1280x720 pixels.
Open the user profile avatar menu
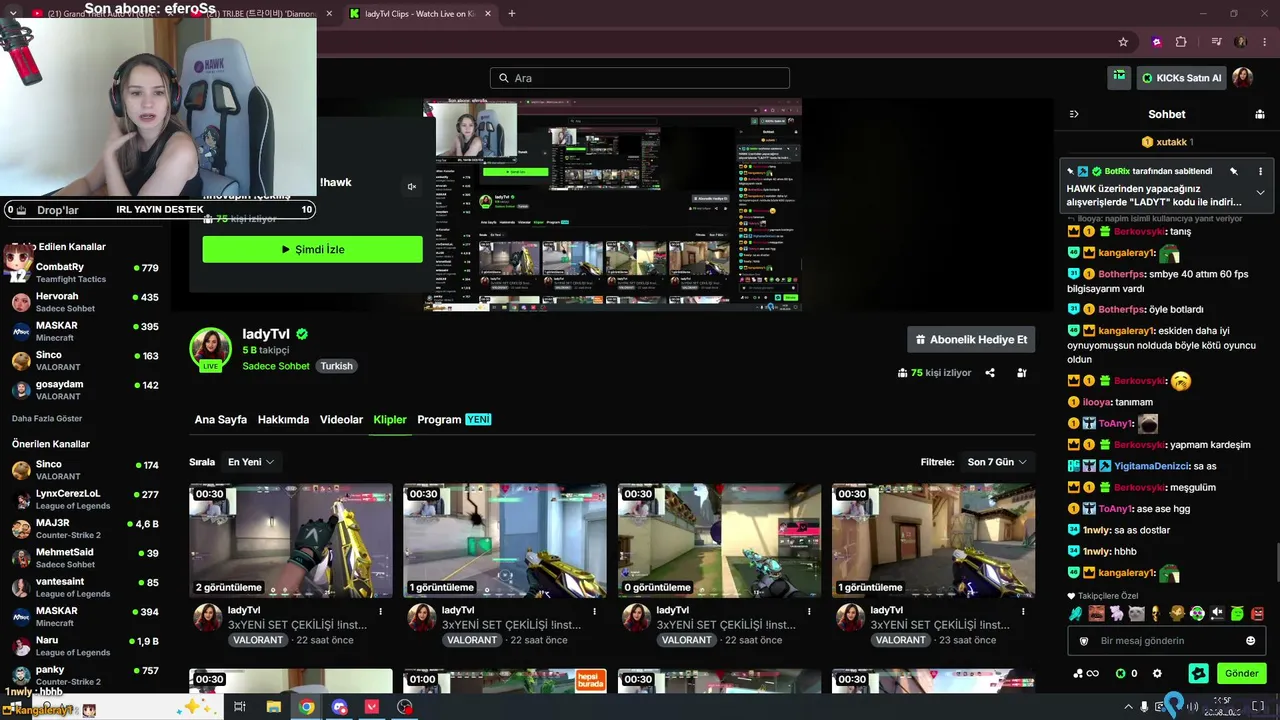[1242, 78]
